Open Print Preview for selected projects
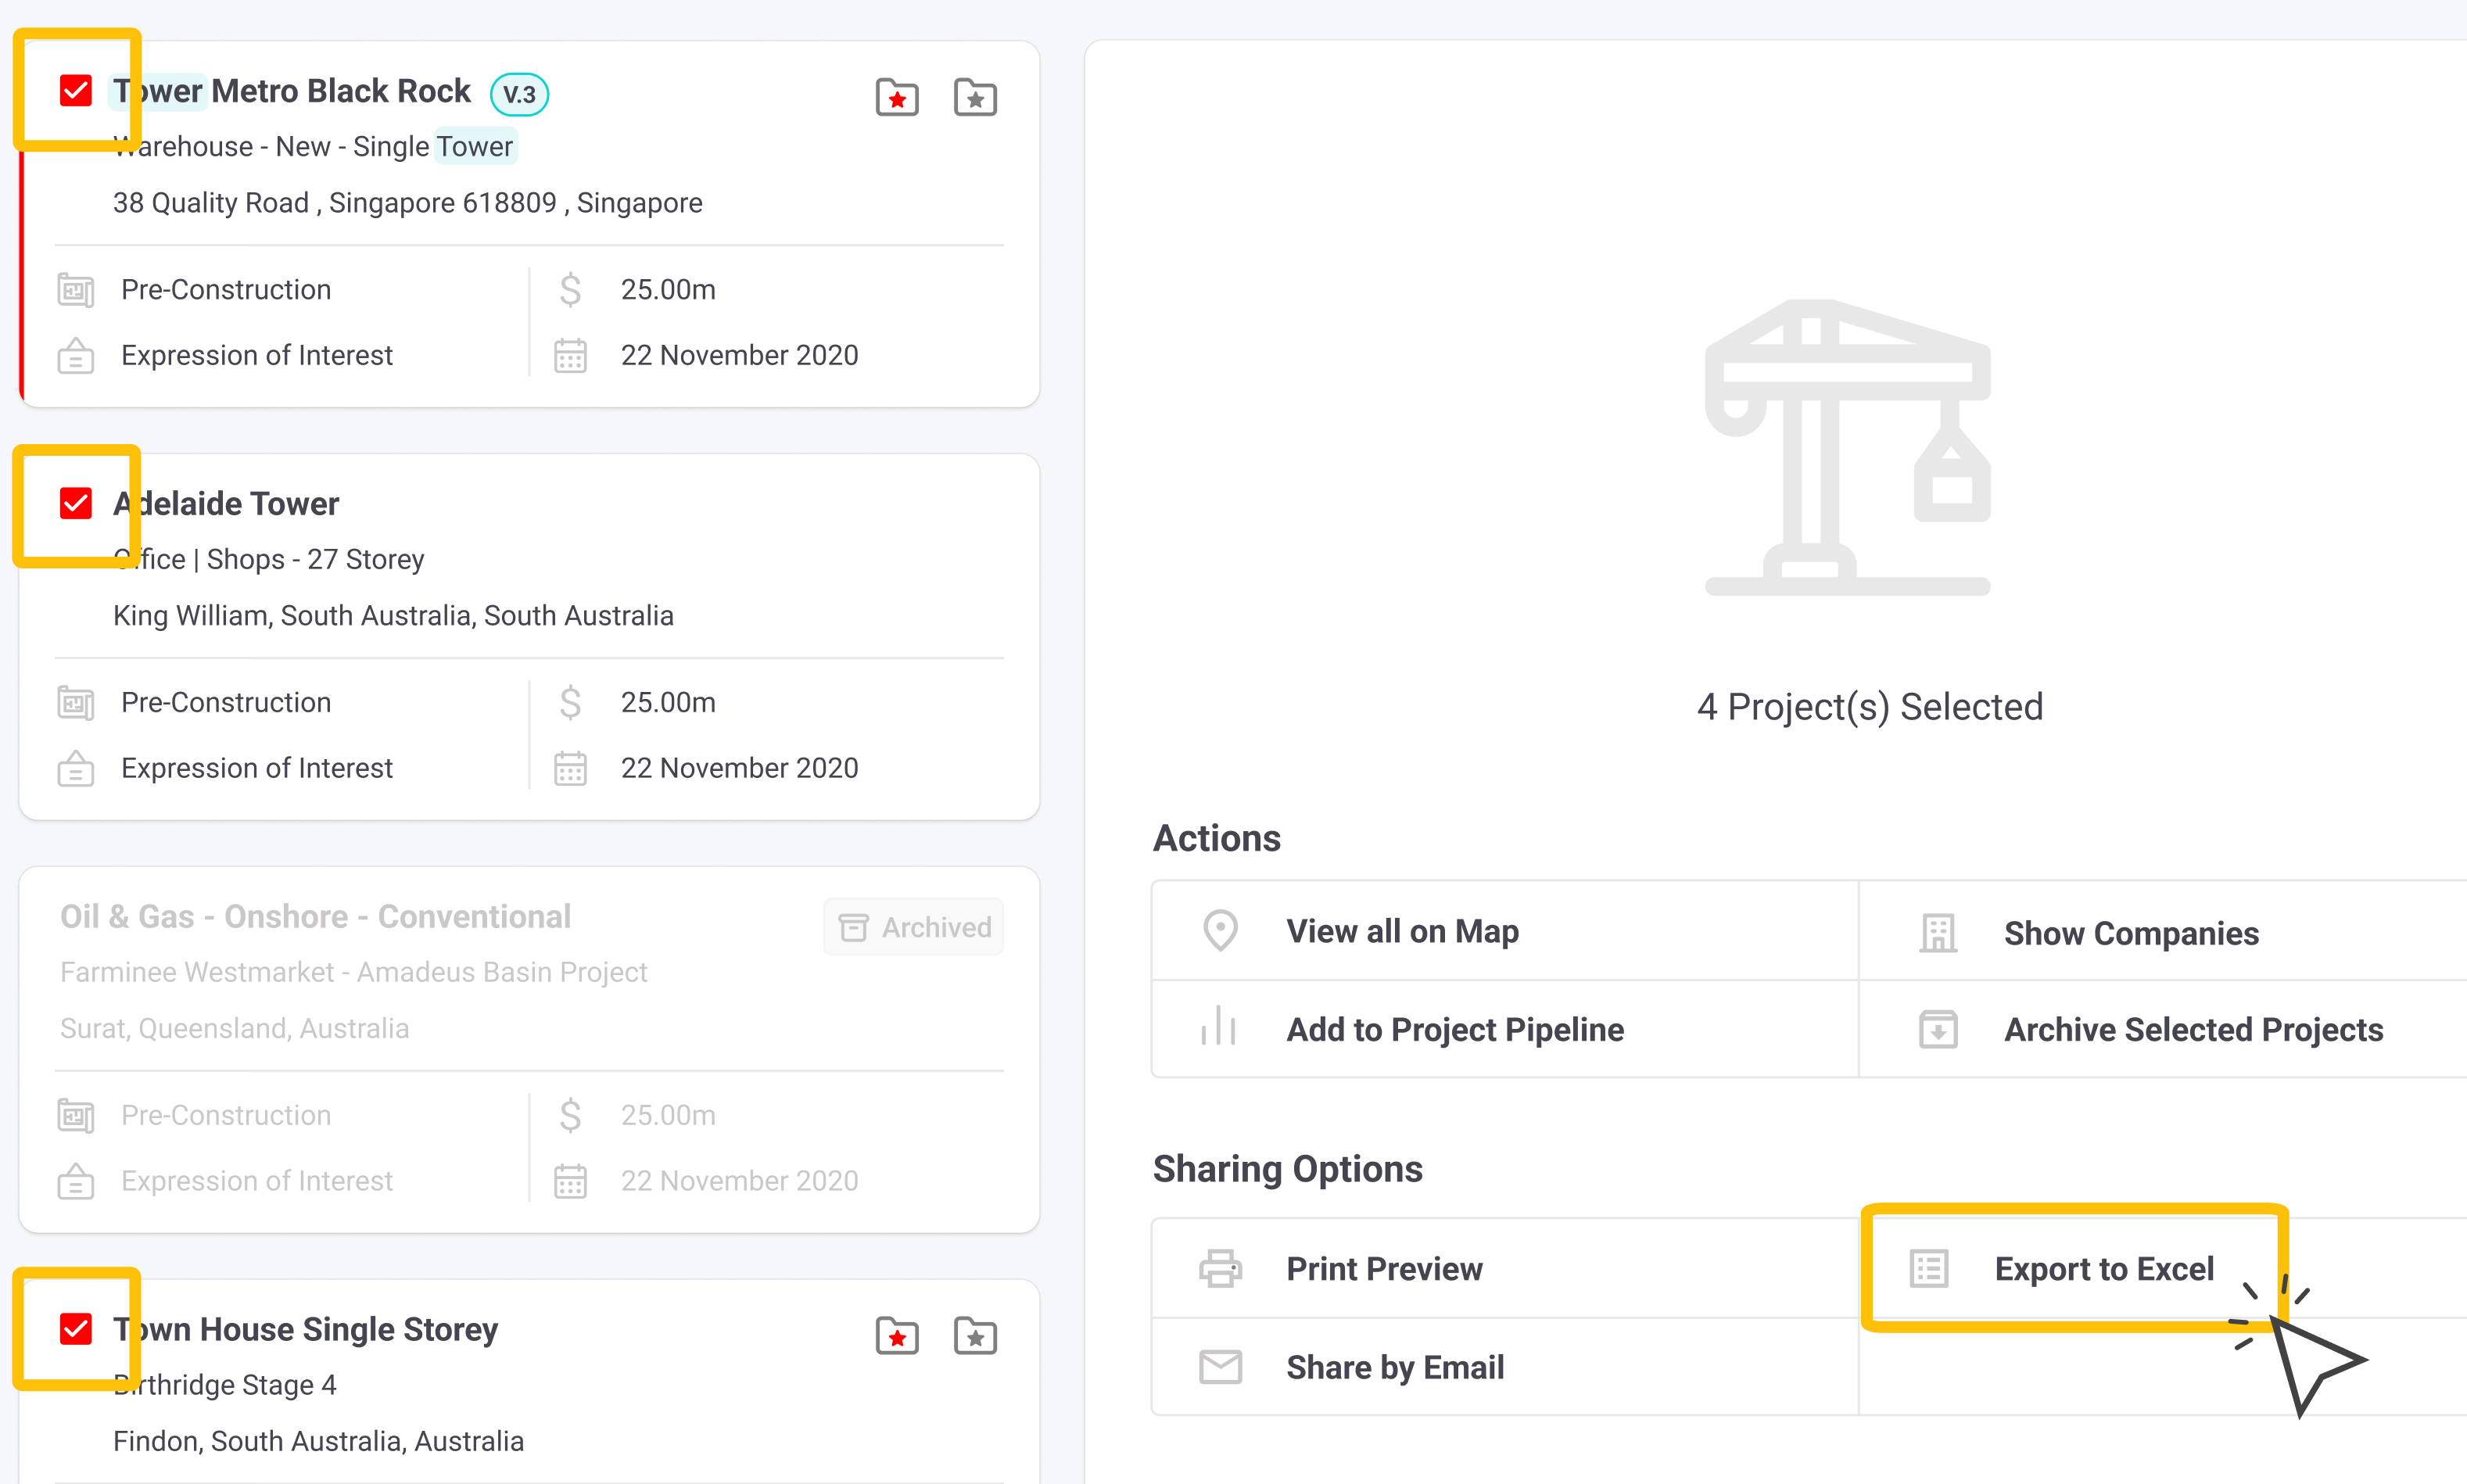The width and height of the screenshot is (2467, 1484). [x=1384, y=1268]
